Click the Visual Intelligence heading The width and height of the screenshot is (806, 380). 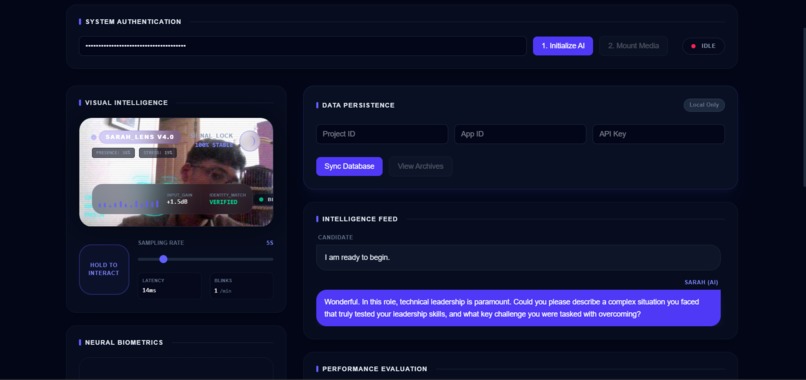[x=126, y=102]
